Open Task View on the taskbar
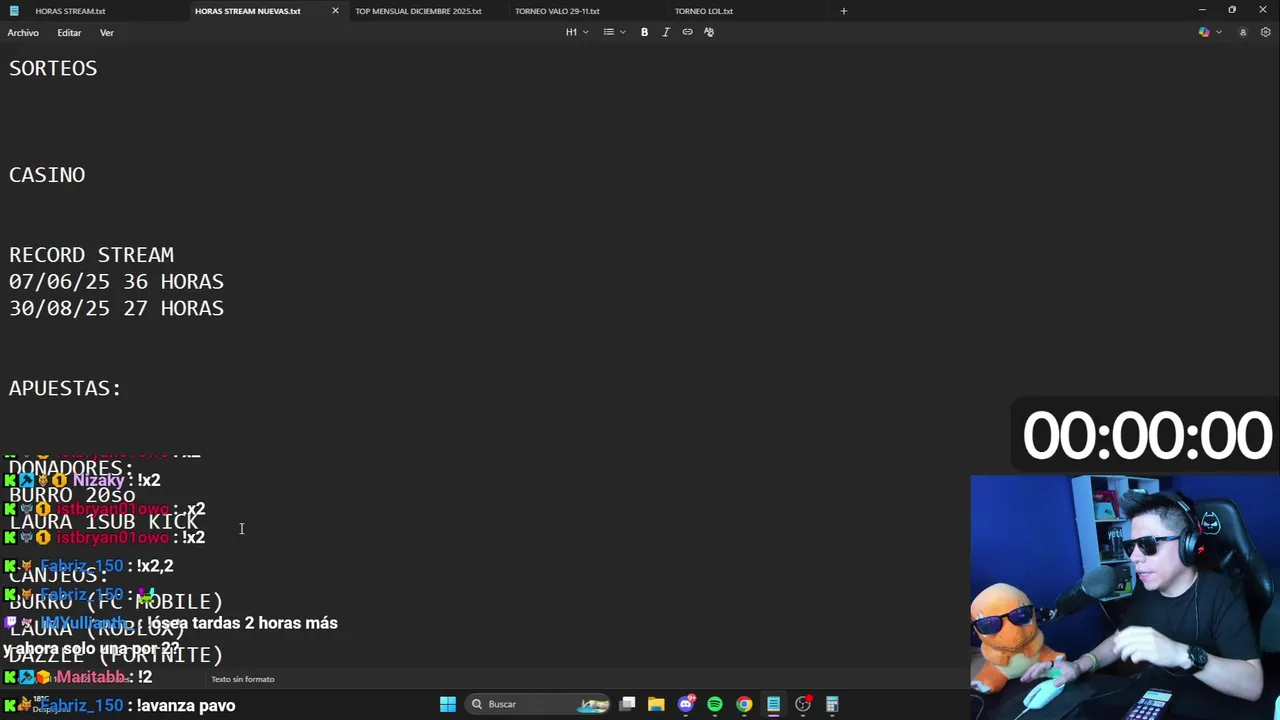 pos(627,704)
